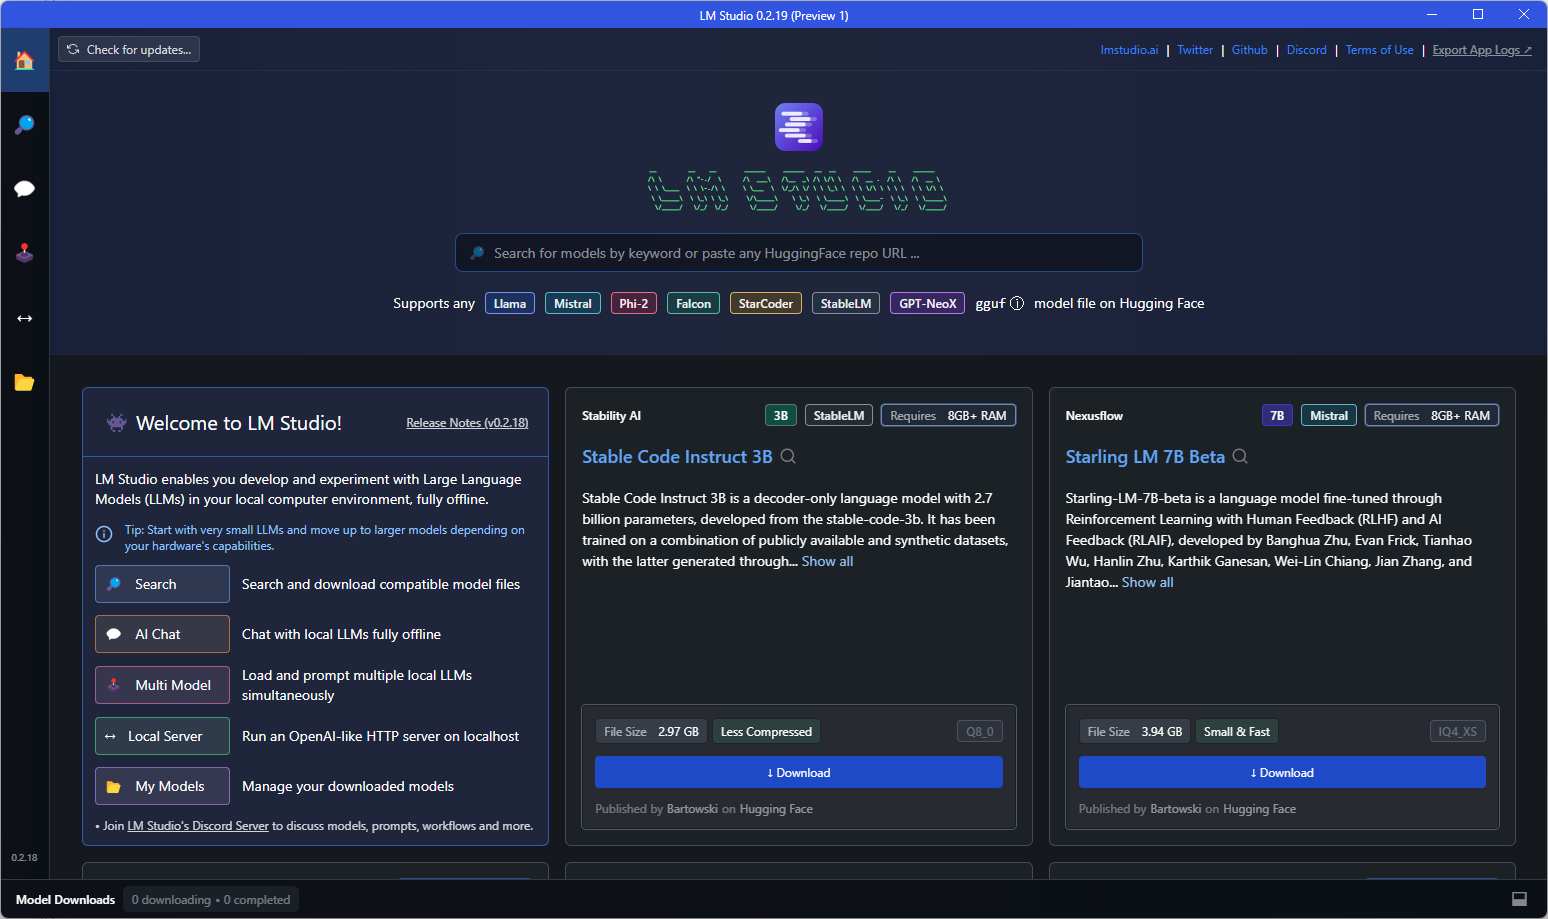Click the AI Chat button in Welcome panel

pyautogui.click(x=162, y=634)
